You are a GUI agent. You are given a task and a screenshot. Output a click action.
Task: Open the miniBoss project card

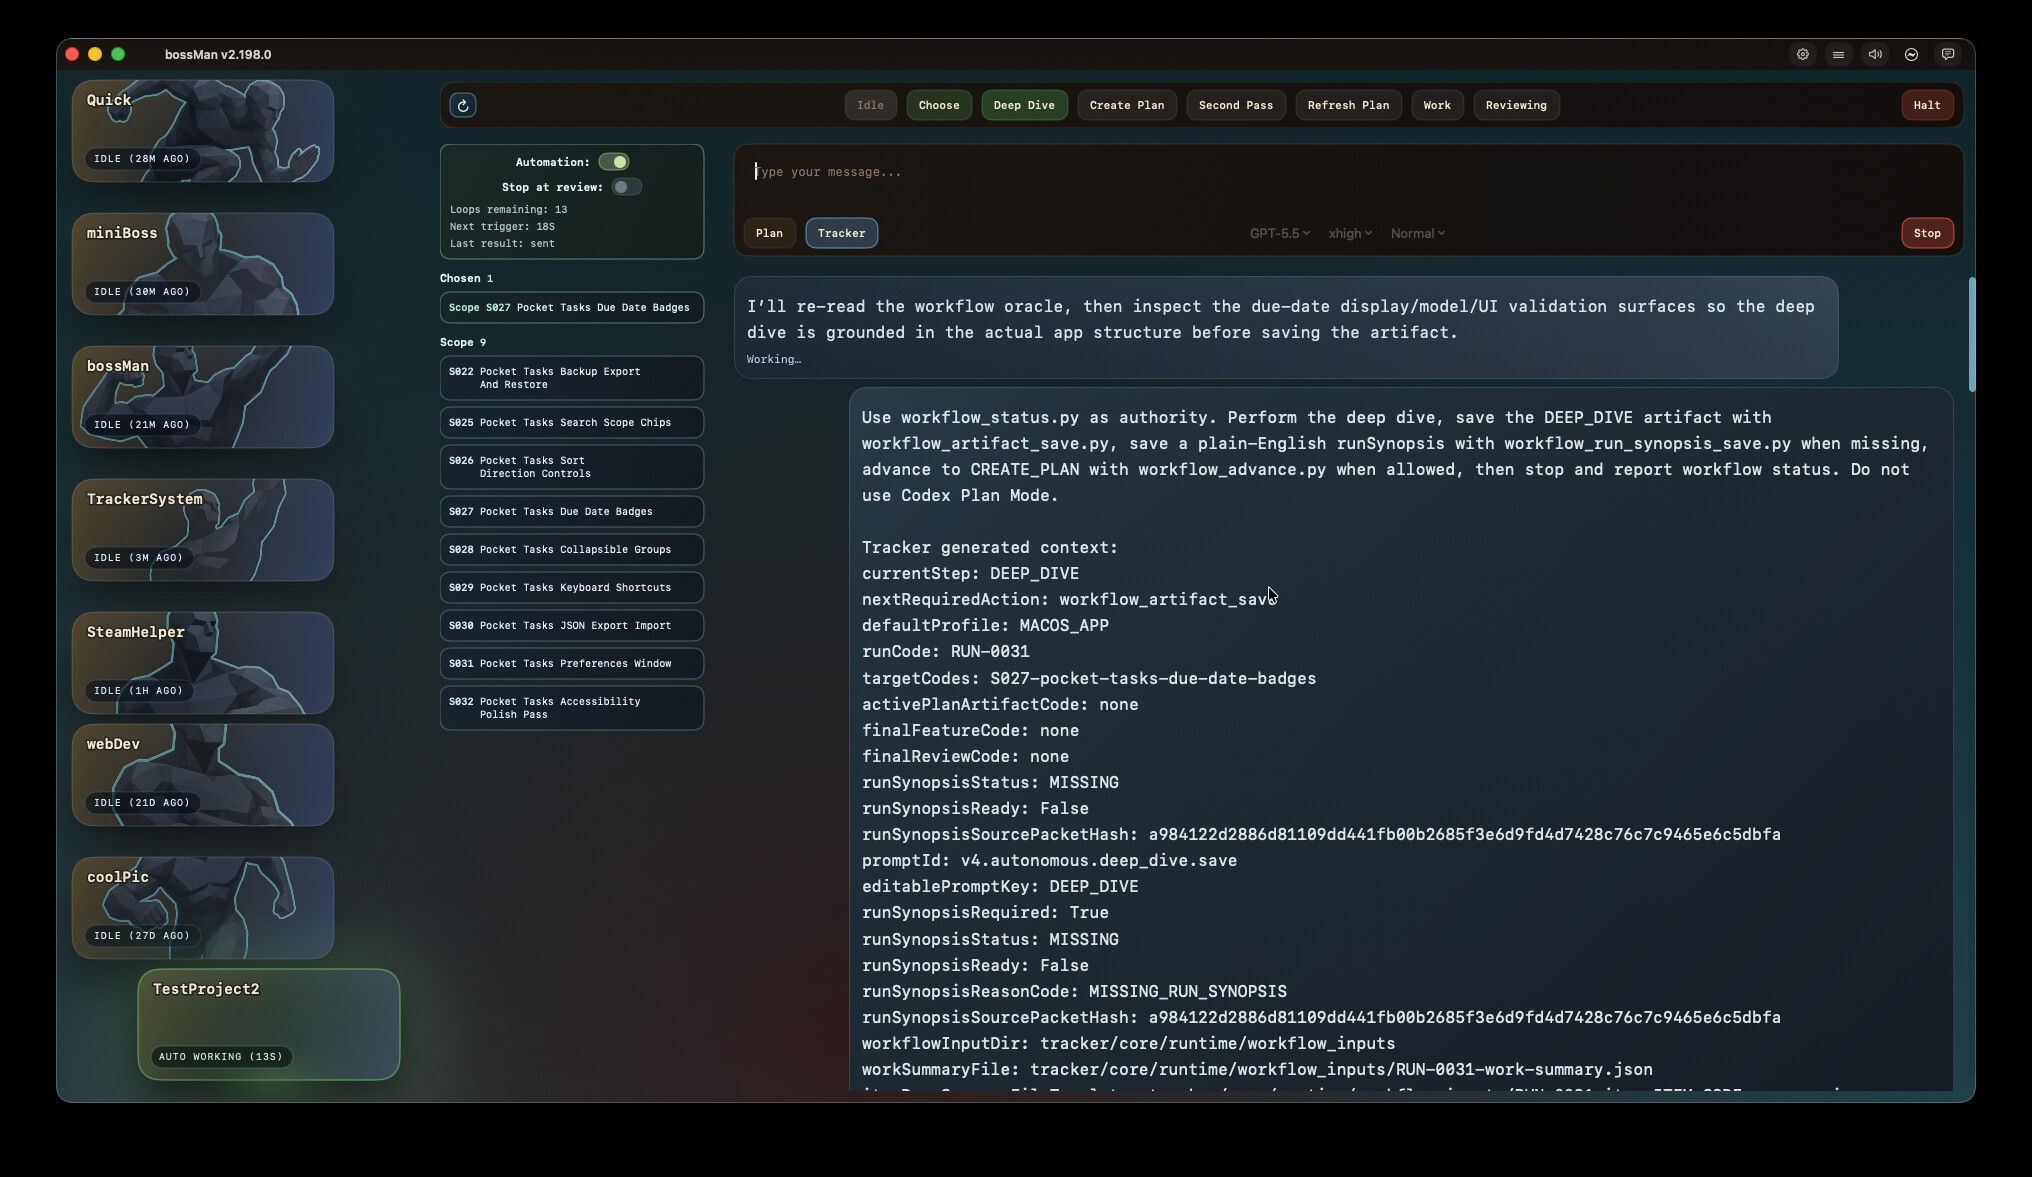pyautogui.click(x=202, y=264)
